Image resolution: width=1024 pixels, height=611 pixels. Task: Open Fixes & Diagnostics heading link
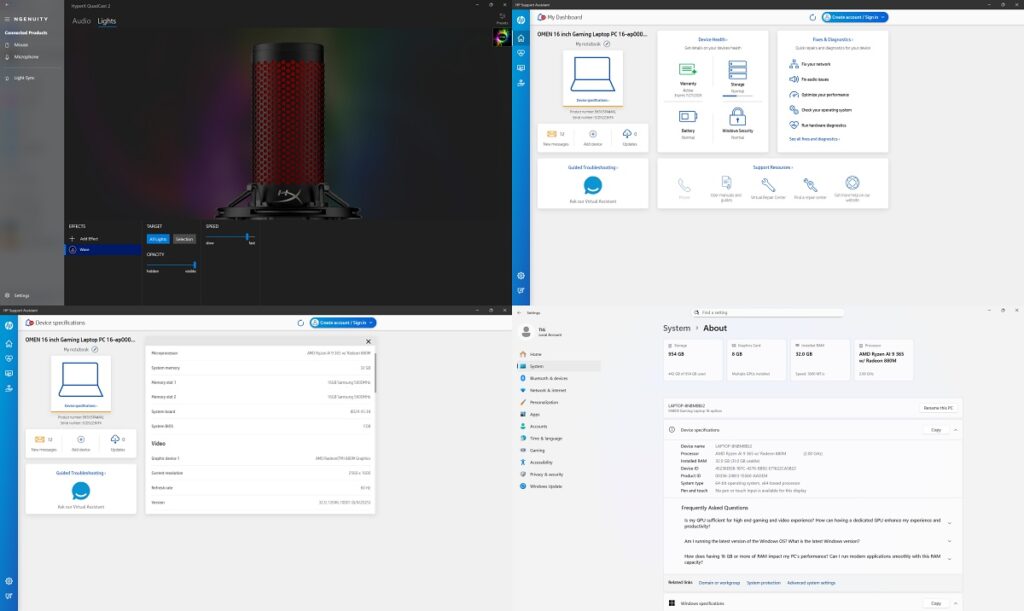pos(832,39)
